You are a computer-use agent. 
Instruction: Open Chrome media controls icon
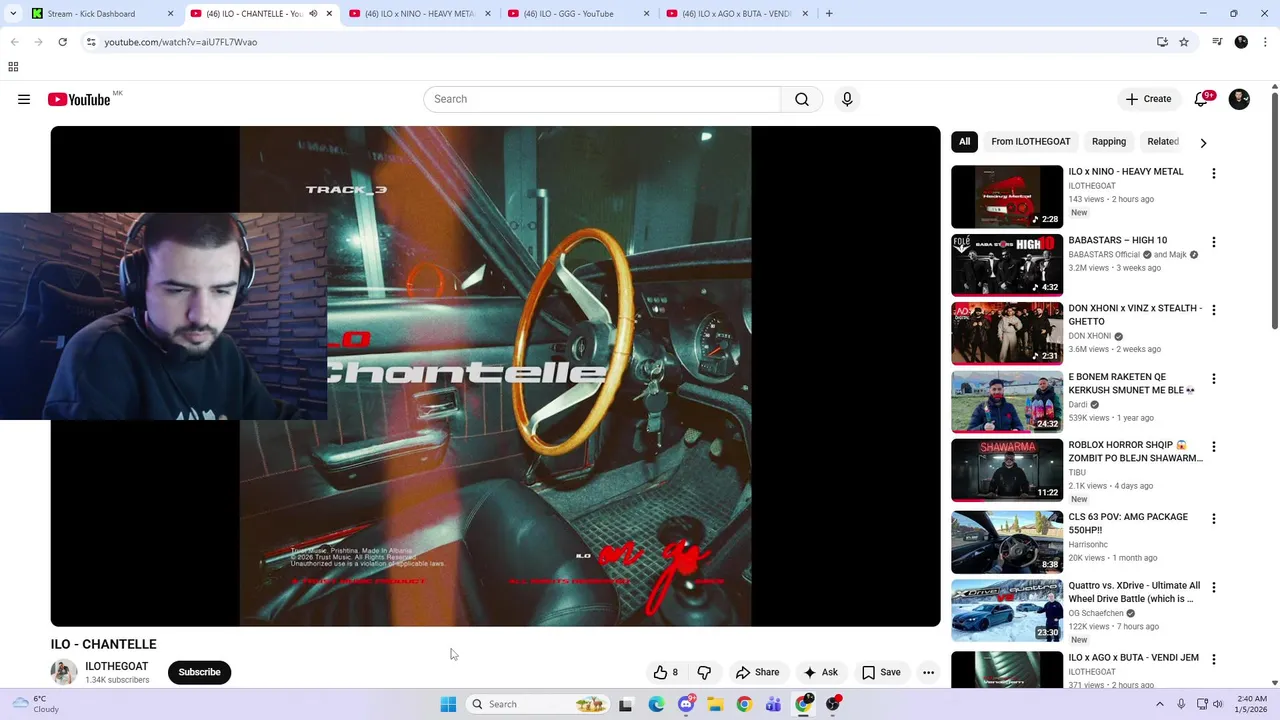(x=1217, y=42)
